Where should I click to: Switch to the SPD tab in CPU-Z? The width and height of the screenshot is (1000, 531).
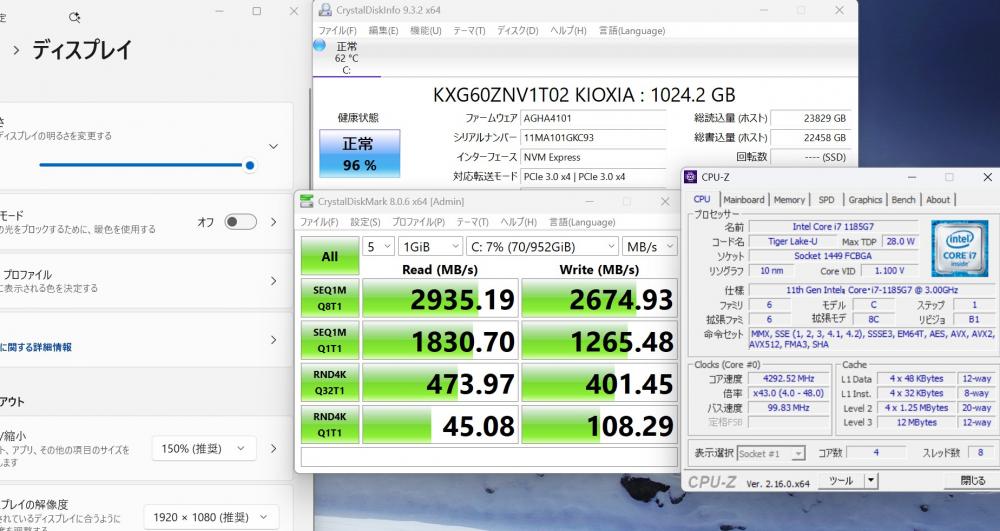tap(826, 200)
